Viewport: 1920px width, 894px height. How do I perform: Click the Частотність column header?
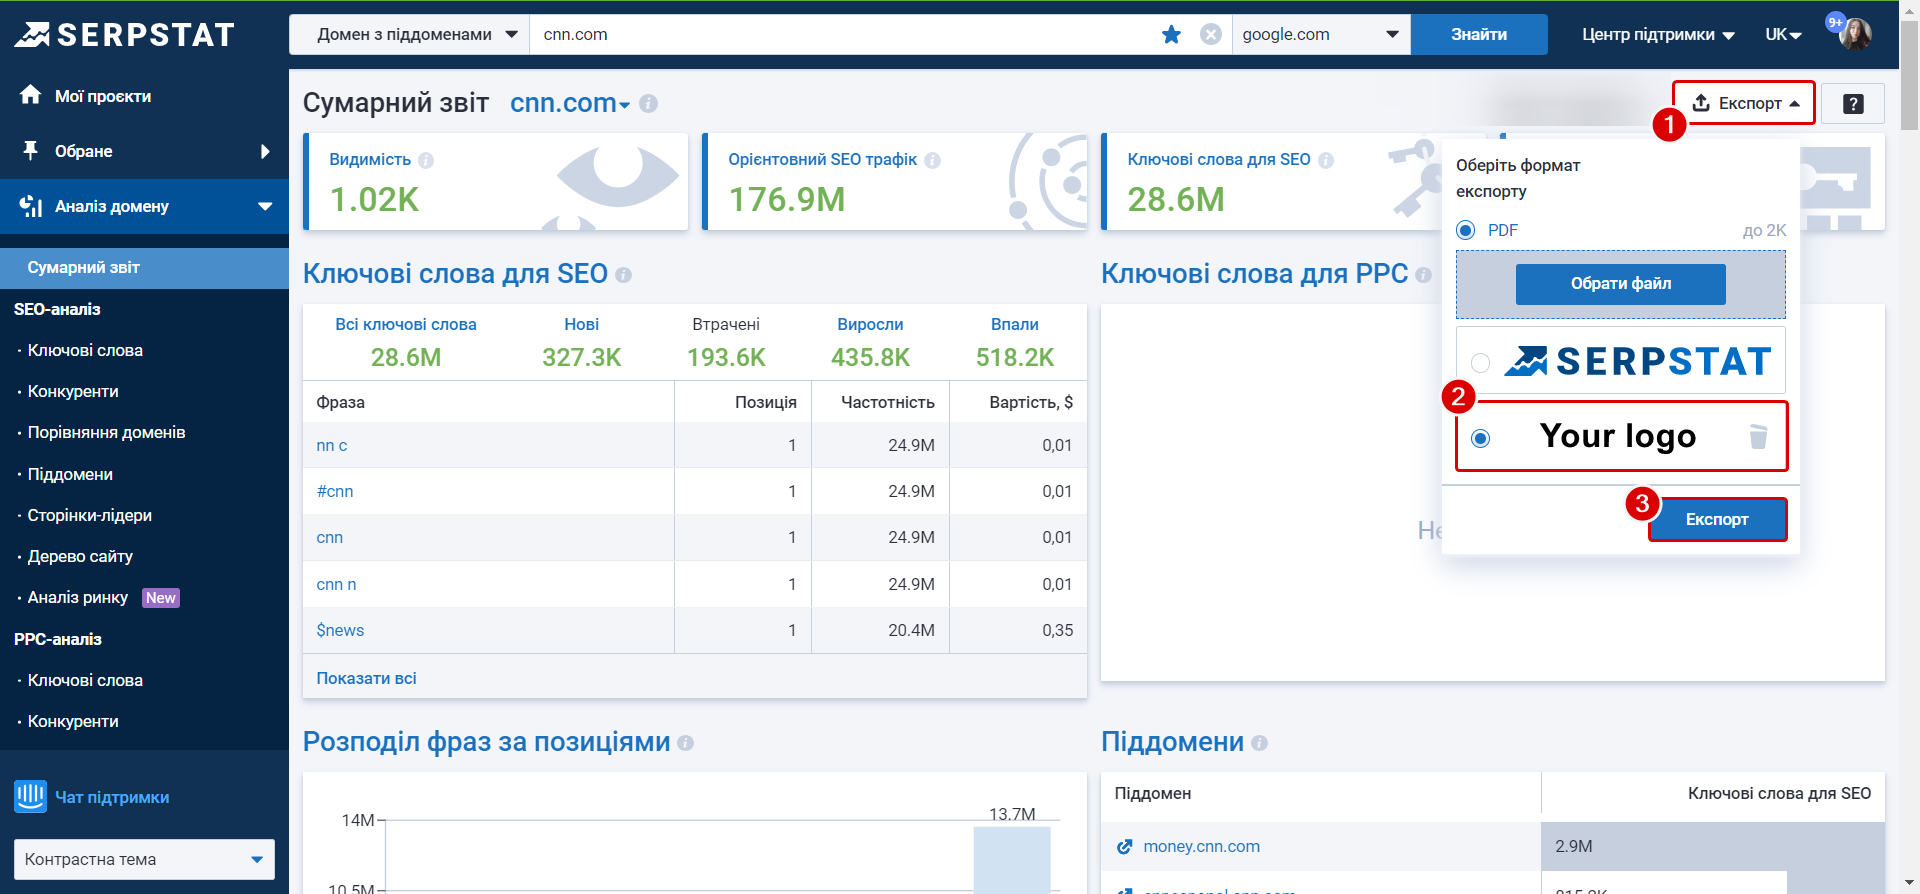tap(887, 402)
